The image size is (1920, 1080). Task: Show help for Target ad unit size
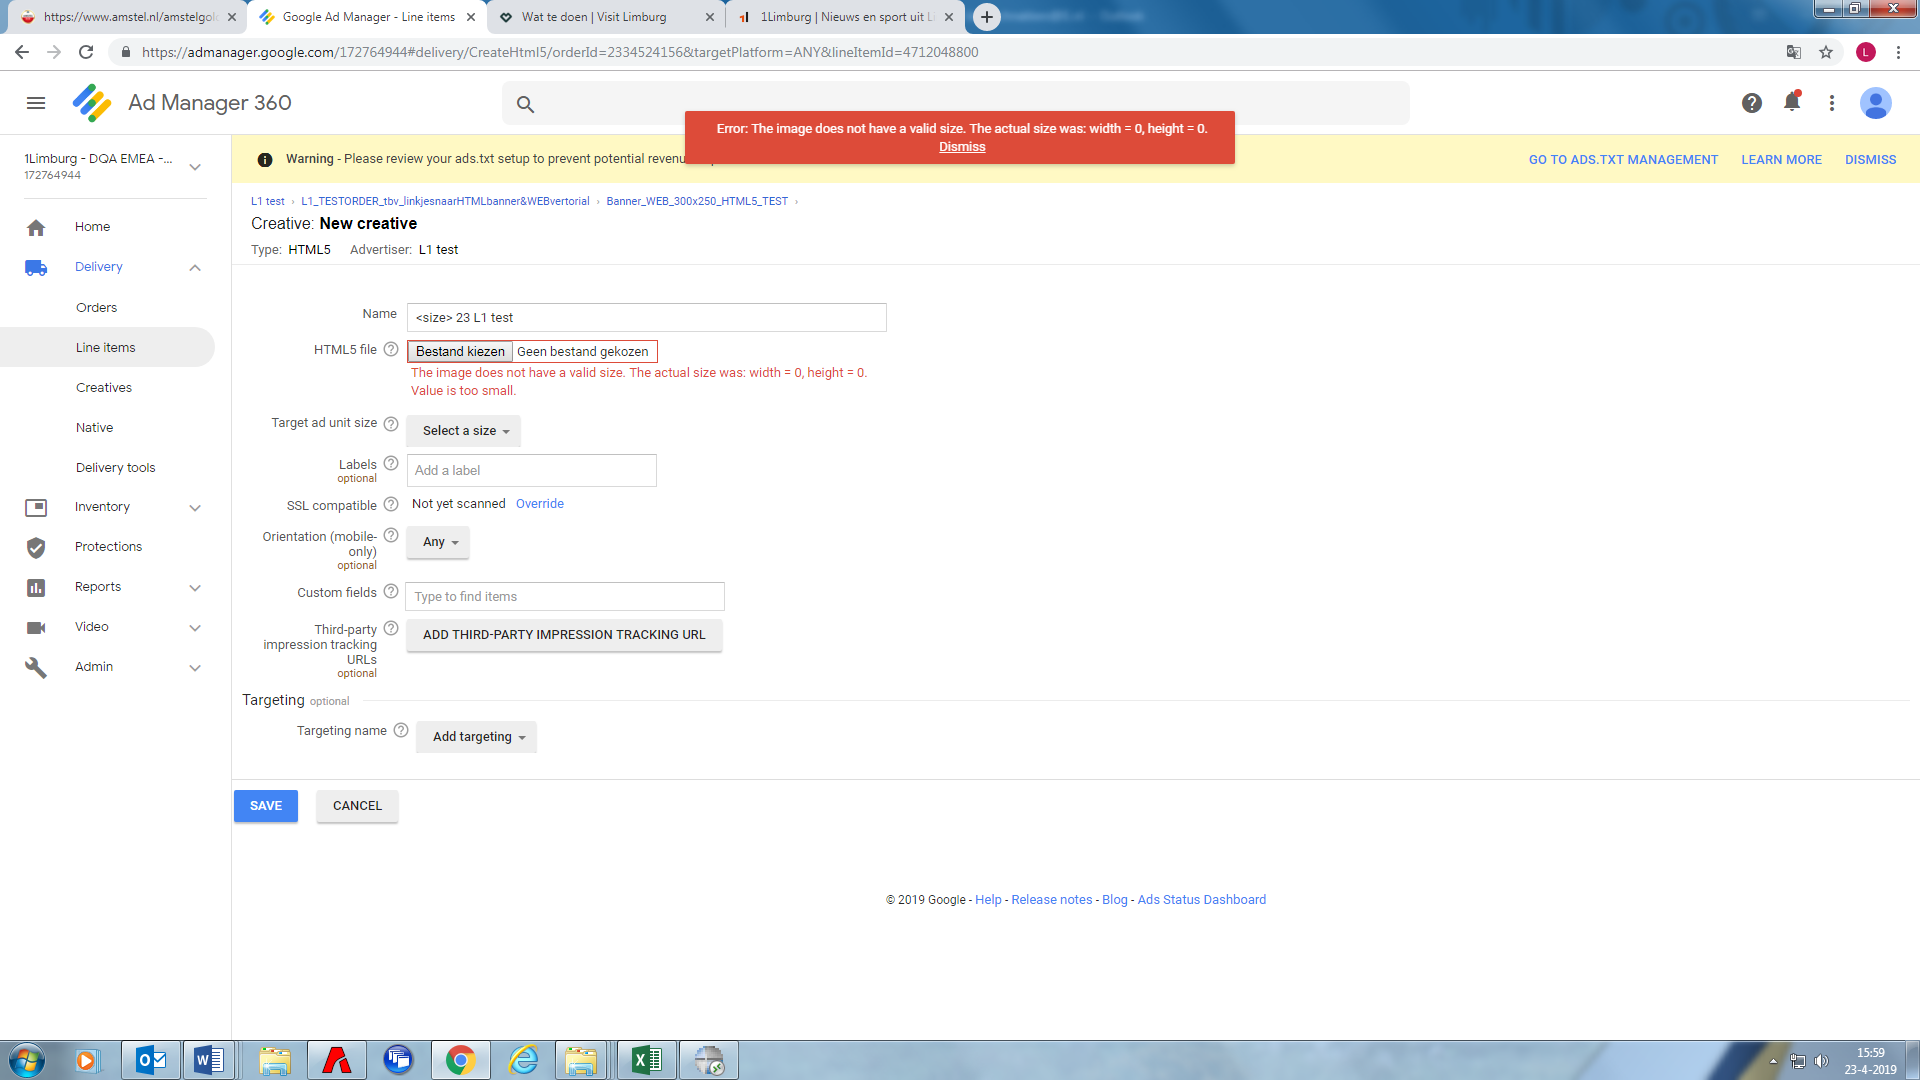click(x=391, y=424)
